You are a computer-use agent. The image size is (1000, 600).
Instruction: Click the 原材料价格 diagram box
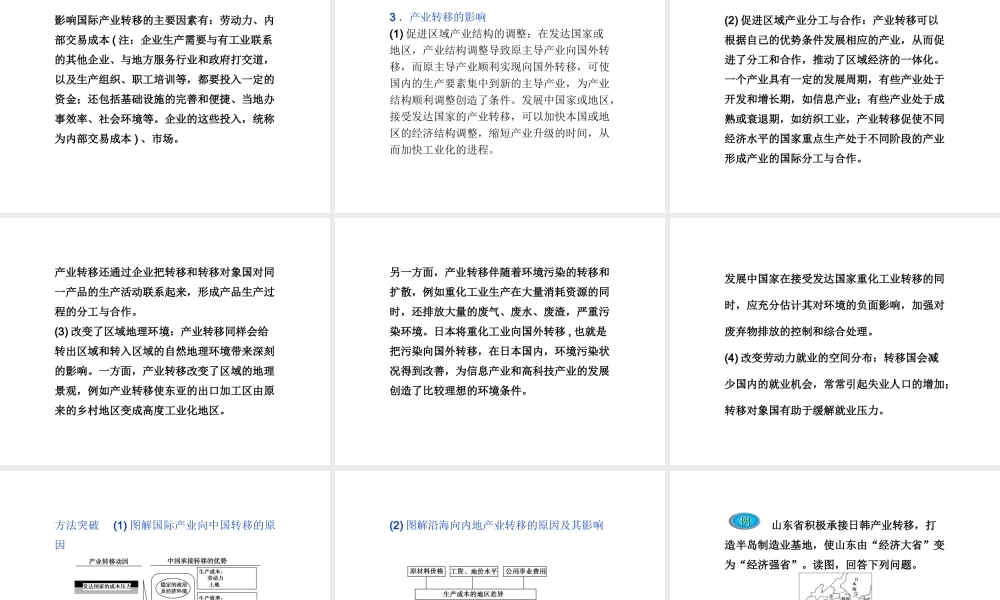pyautogui.click(x=425, y=571)
